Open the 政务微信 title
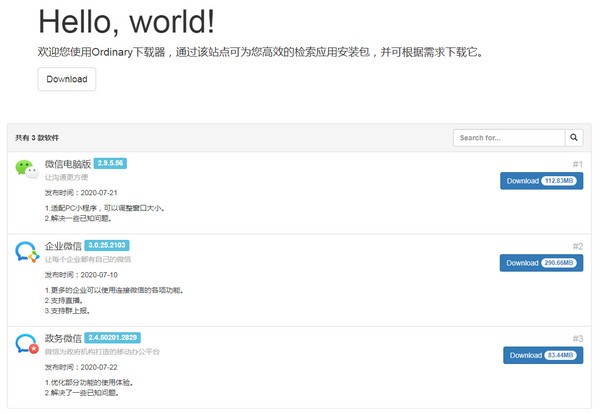Viewport: 600px width, 414px height. click(63, 339)
